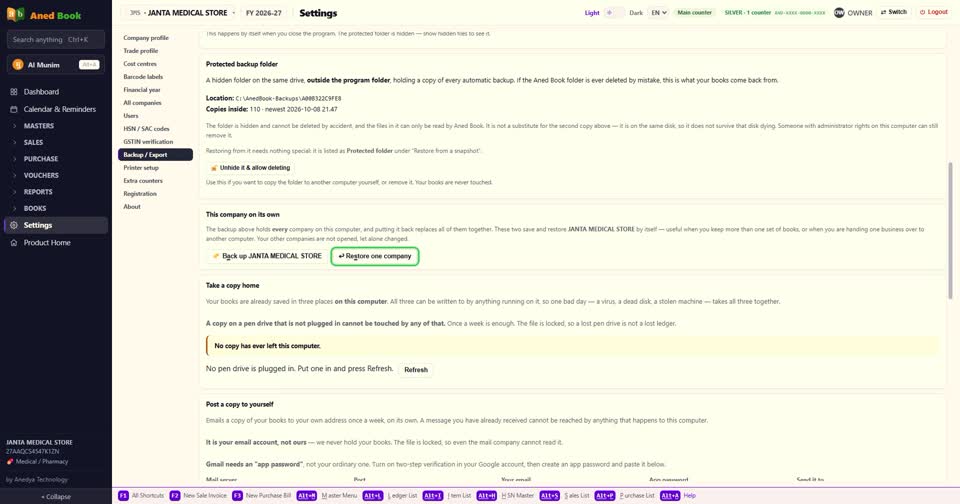Open All companies settings page
Viewport: 960px width, 504px height.
pyautogui.click(x=155, y=103)
